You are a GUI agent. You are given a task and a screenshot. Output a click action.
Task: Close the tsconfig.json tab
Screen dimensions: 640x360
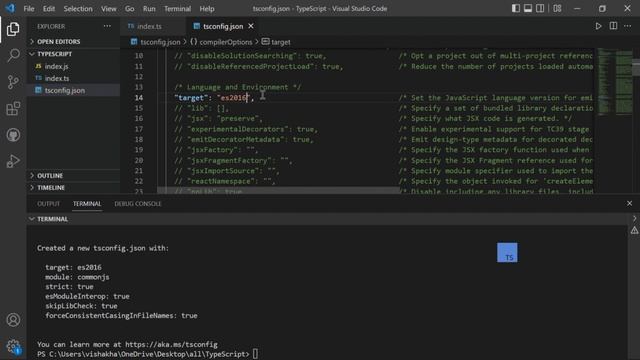click(251, 26)
